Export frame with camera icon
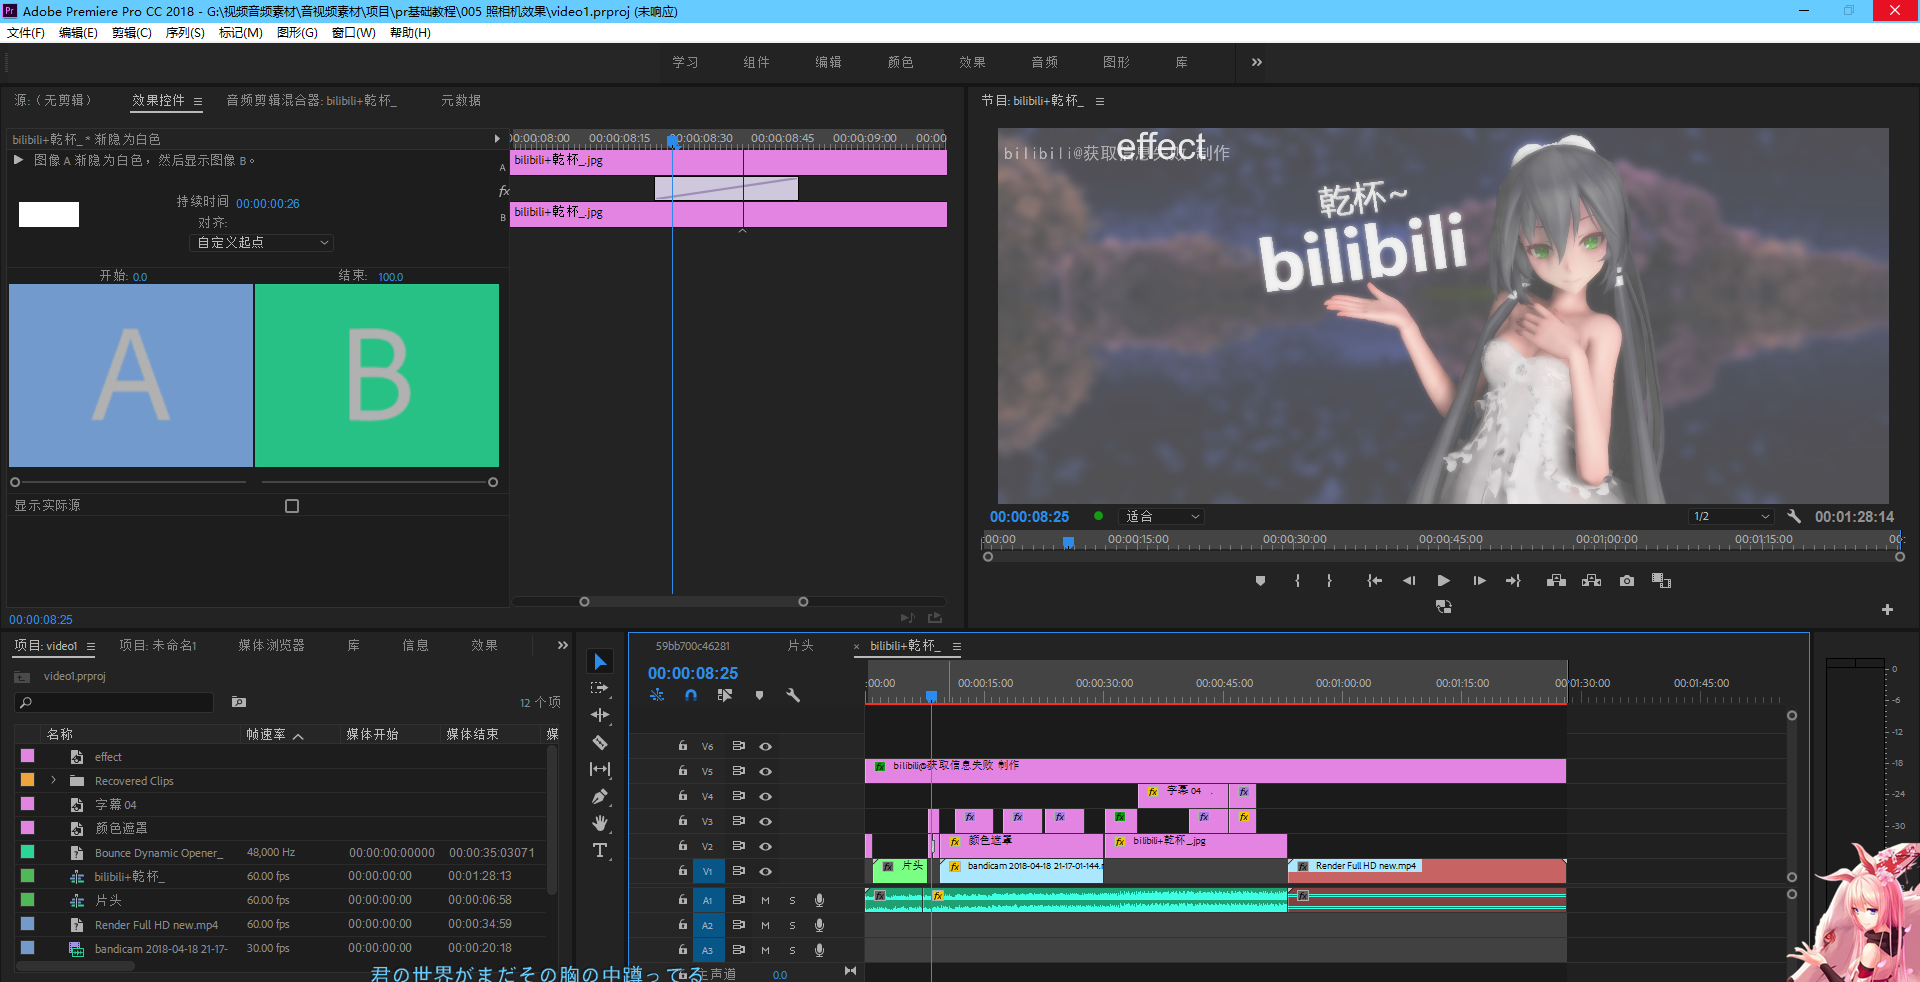This screenshot has height=982, width=1920. [1627, 581]
